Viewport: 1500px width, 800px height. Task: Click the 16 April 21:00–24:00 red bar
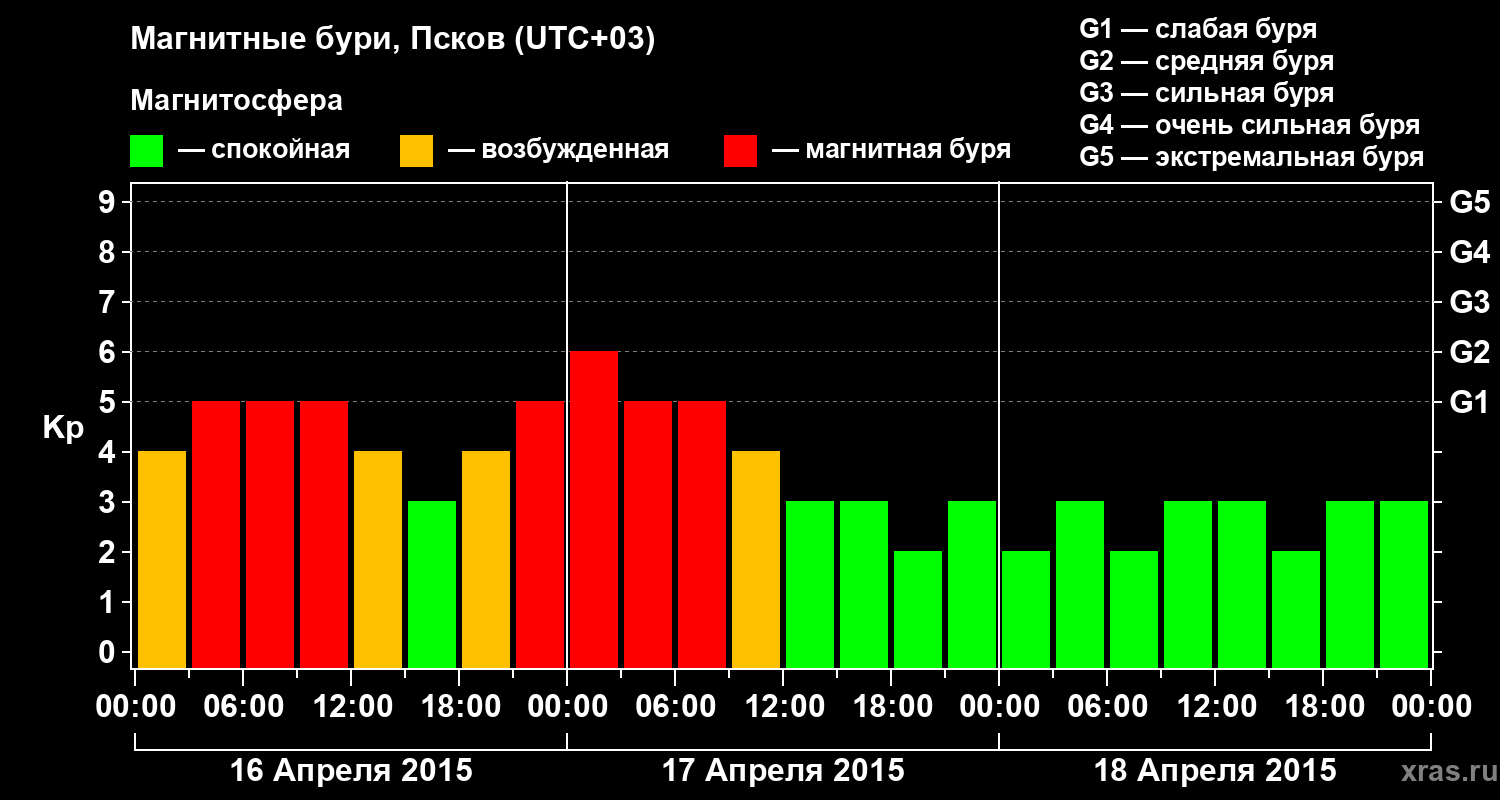coord(540,534)
